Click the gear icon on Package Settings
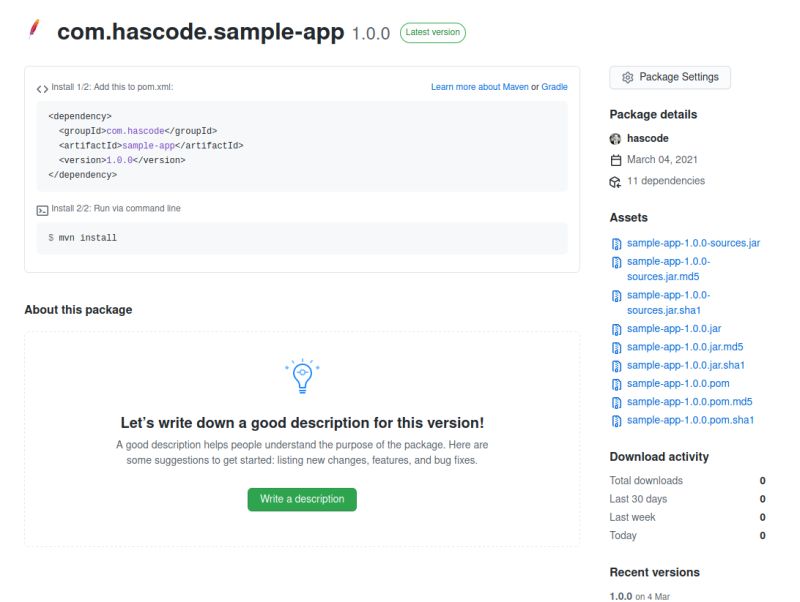800x602 pixels. click(x=629, y=77)
